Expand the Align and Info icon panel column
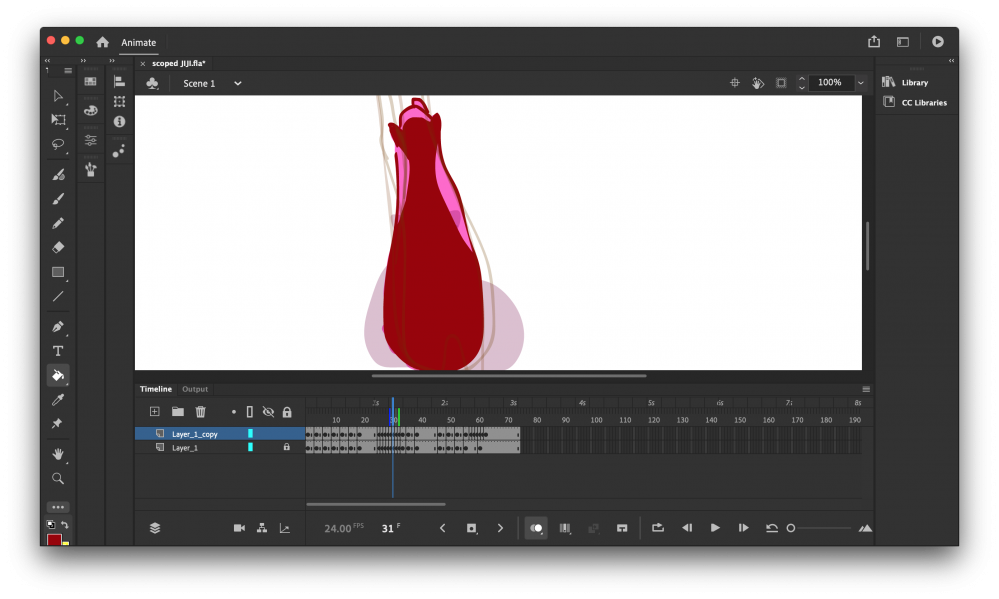This screenshot has width=999, height=599. point(111,61)
